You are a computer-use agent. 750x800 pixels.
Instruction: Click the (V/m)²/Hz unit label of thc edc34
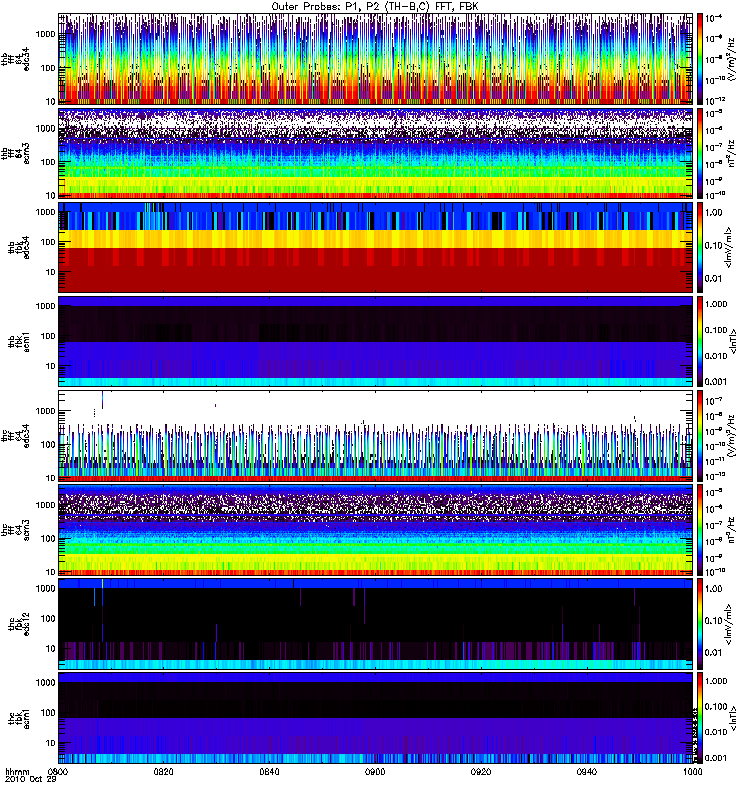coord(733,436)
